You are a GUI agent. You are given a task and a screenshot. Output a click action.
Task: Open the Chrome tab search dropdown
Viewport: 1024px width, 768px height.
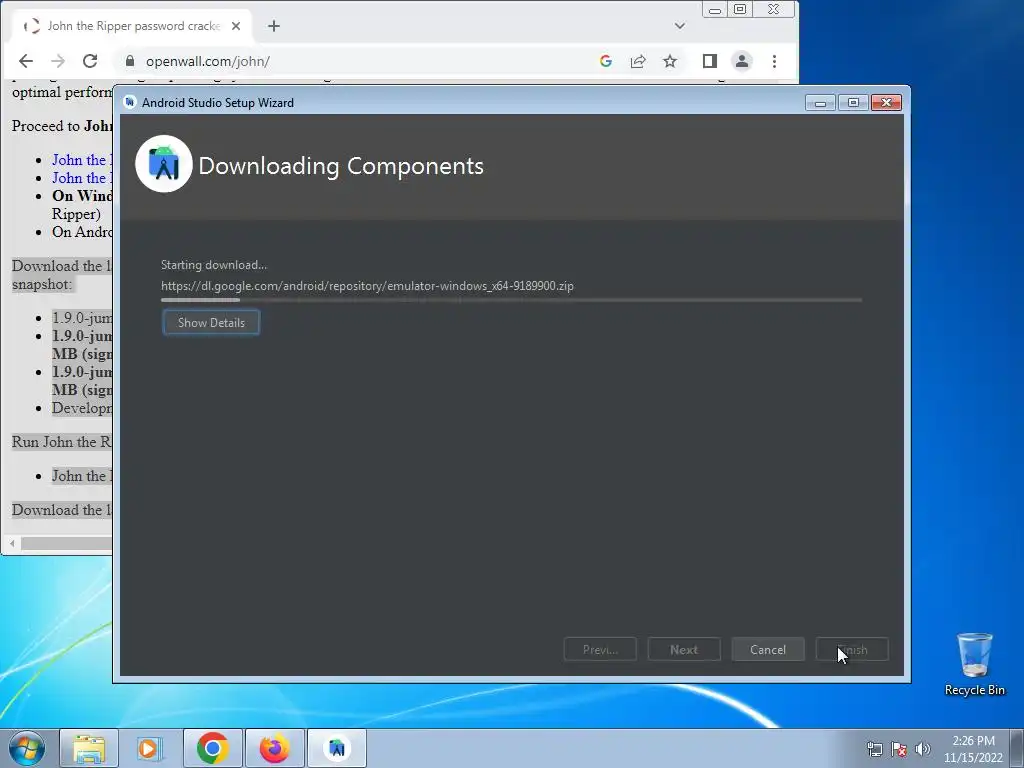(x=680, y=26)
